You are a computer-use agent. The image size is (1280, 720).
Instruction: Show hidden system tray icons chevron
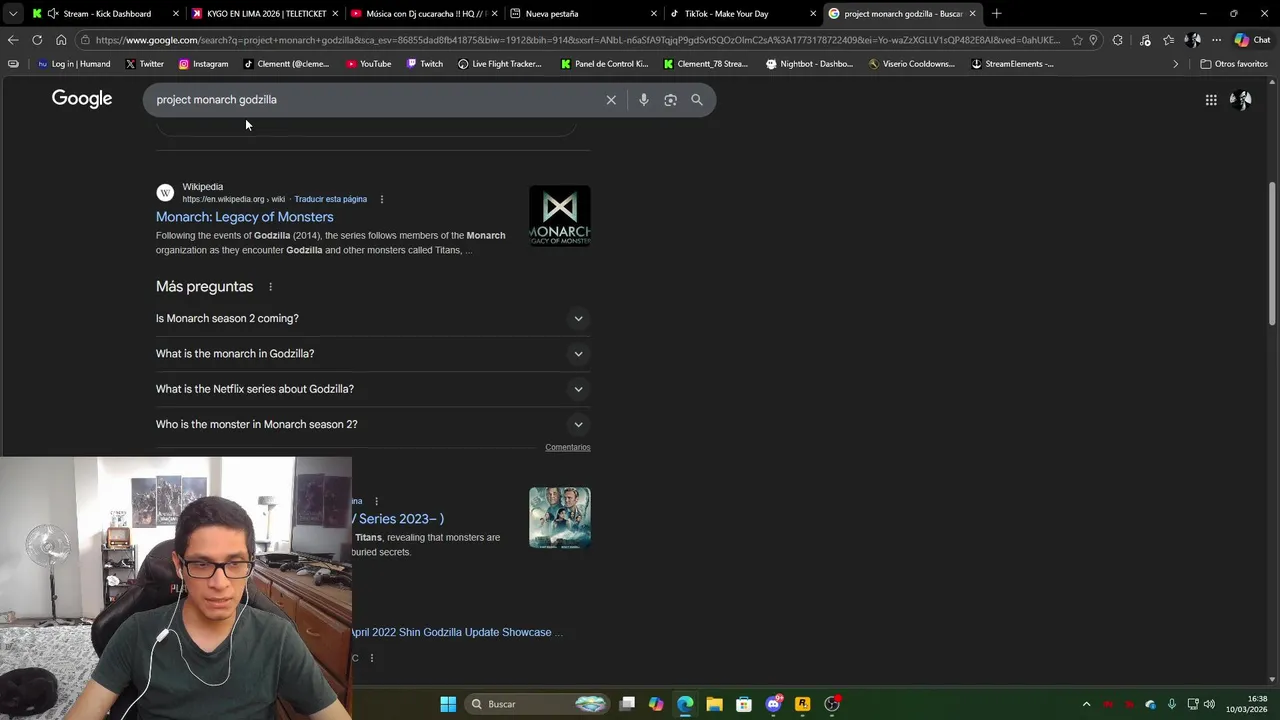click(x=1086, y=704)
